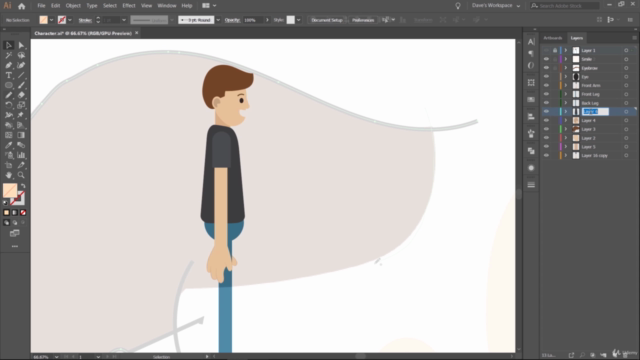Select the Eraser tool
This screenshot has width=640, height=360.
tap(21, 95)
